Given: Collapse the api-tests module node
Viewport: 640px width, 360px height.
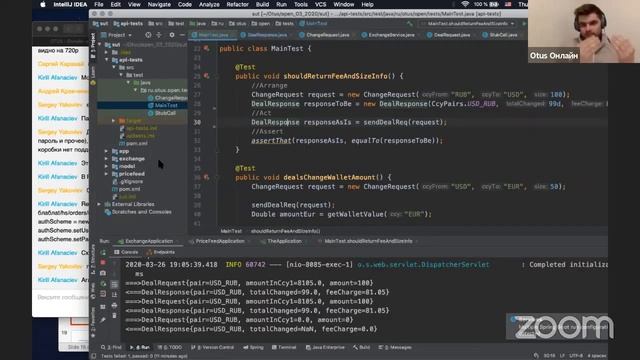Looking at the screenshot, I should (107, 60).
